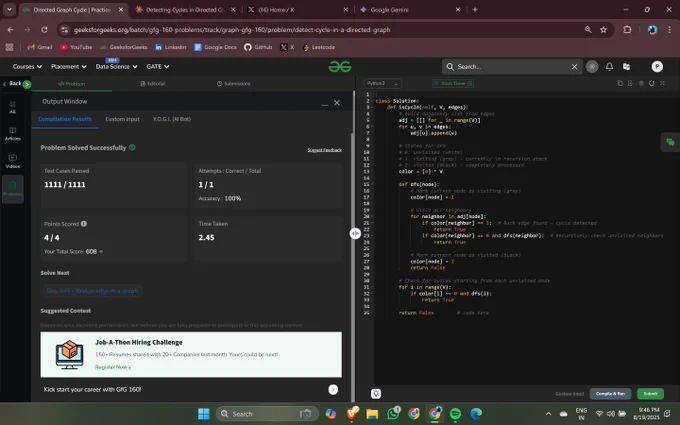Expand the Courses dropdown

[x=27, y=66]
